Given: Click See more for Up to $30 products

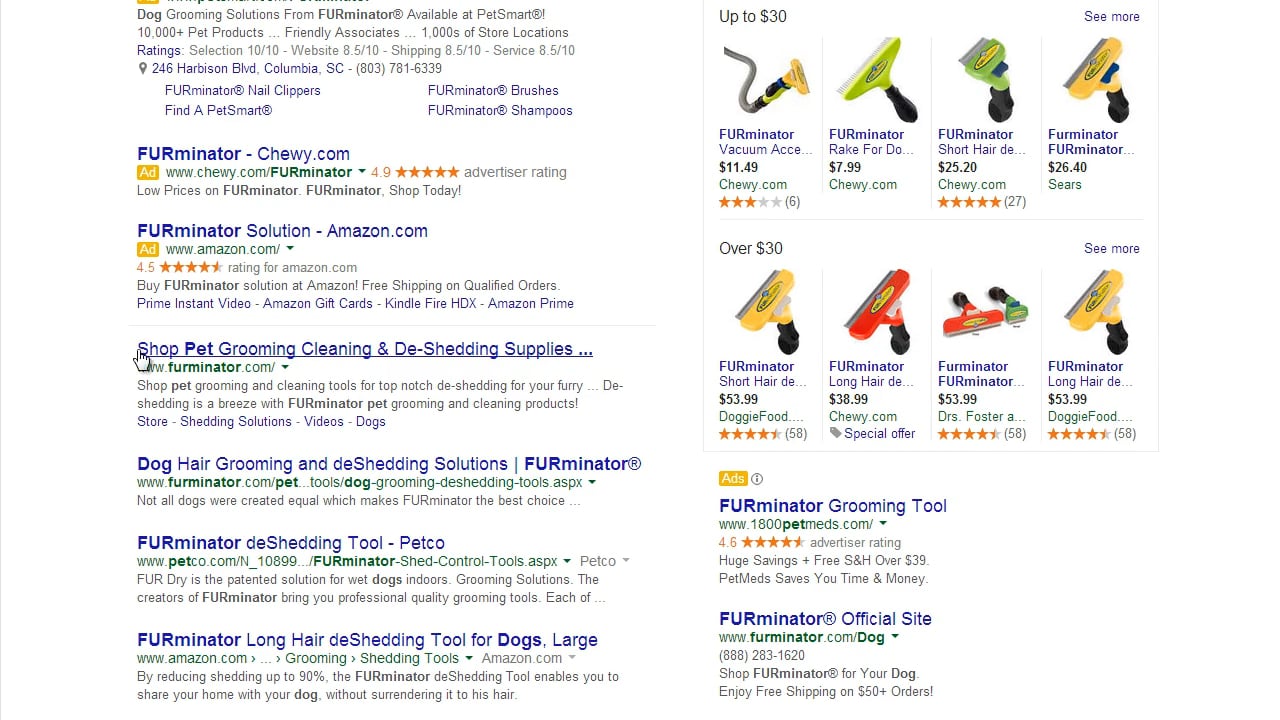Looking at the screenshot, I should pos(1111,16).
